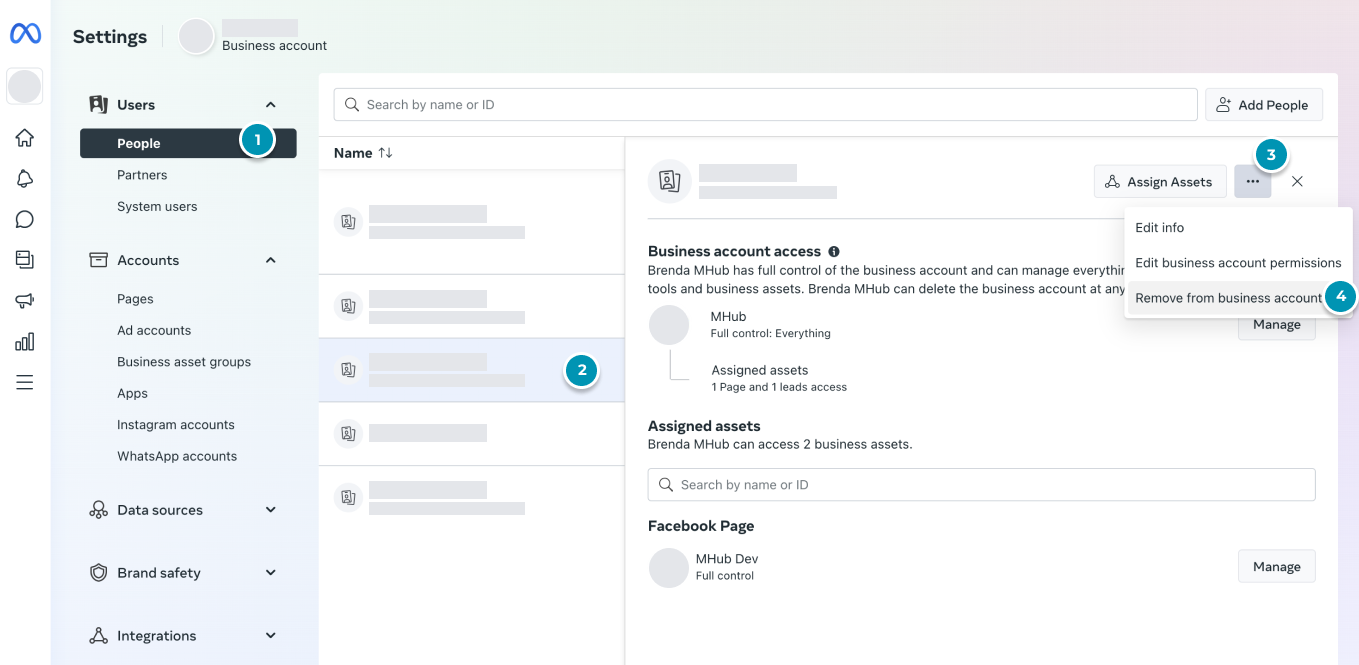Click the Add People button
The height and width of the screenshot is (665, 1359).
(1264, 105)
